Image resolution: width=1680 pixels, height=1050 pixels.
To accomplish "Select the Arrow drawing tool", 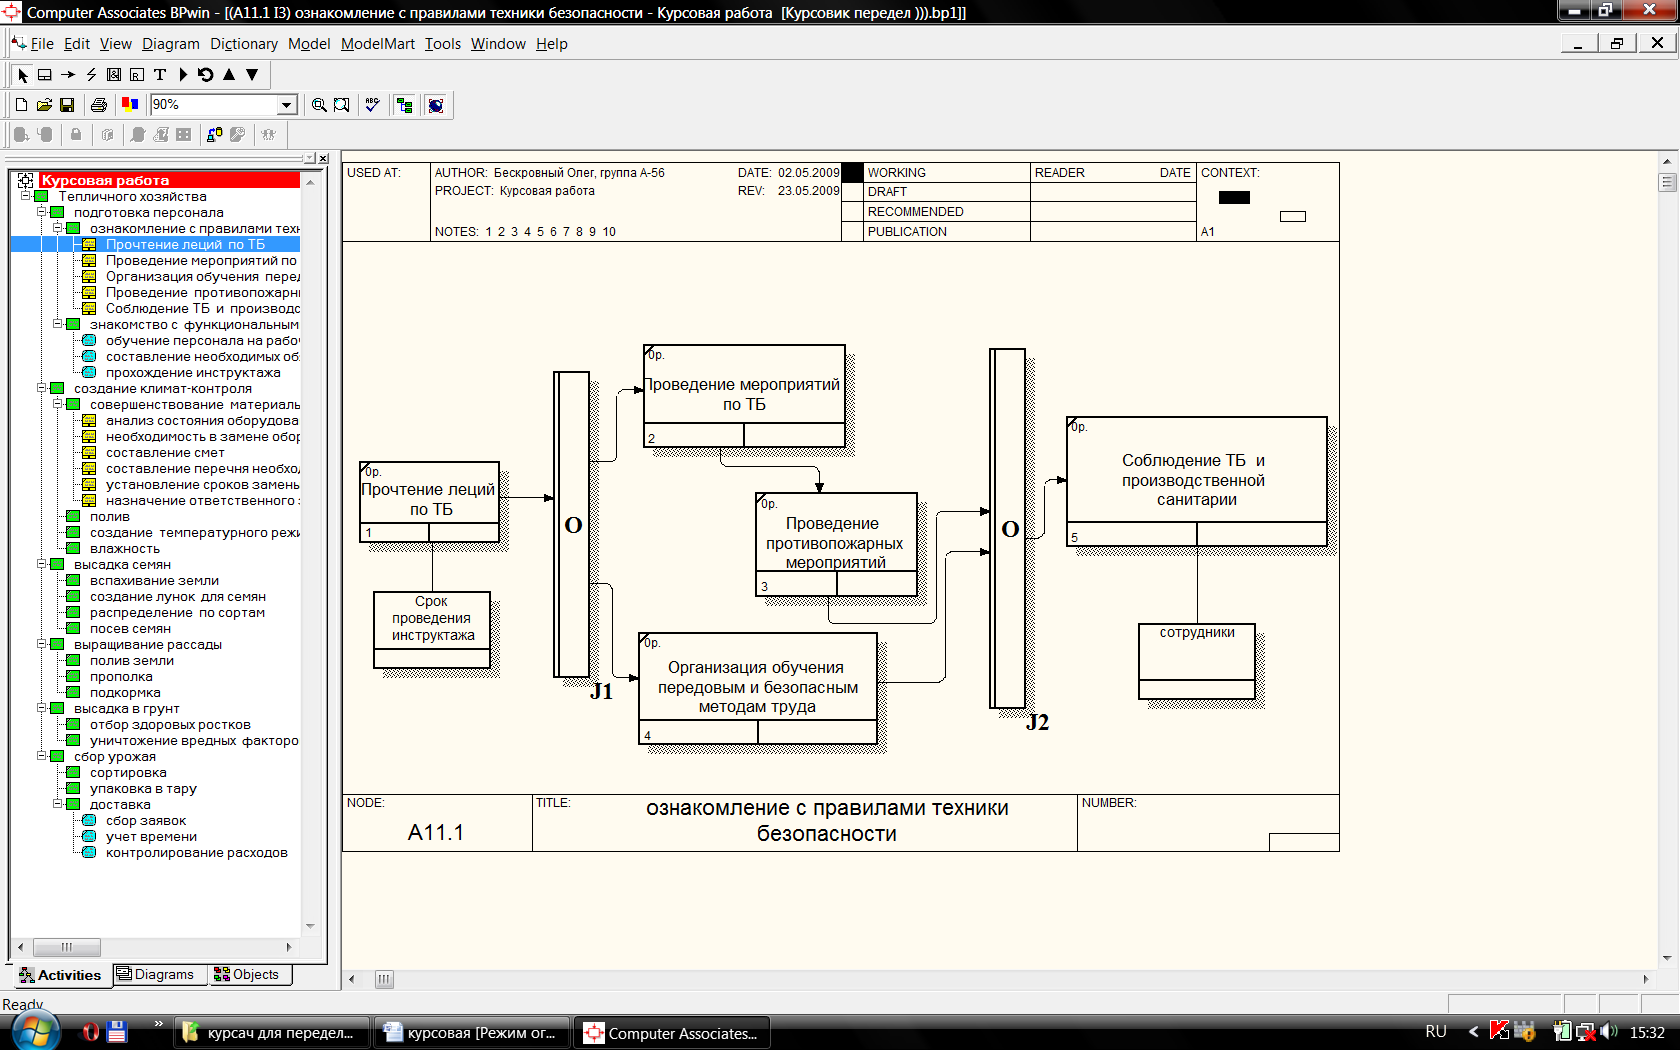I will [x=68, y=75].
